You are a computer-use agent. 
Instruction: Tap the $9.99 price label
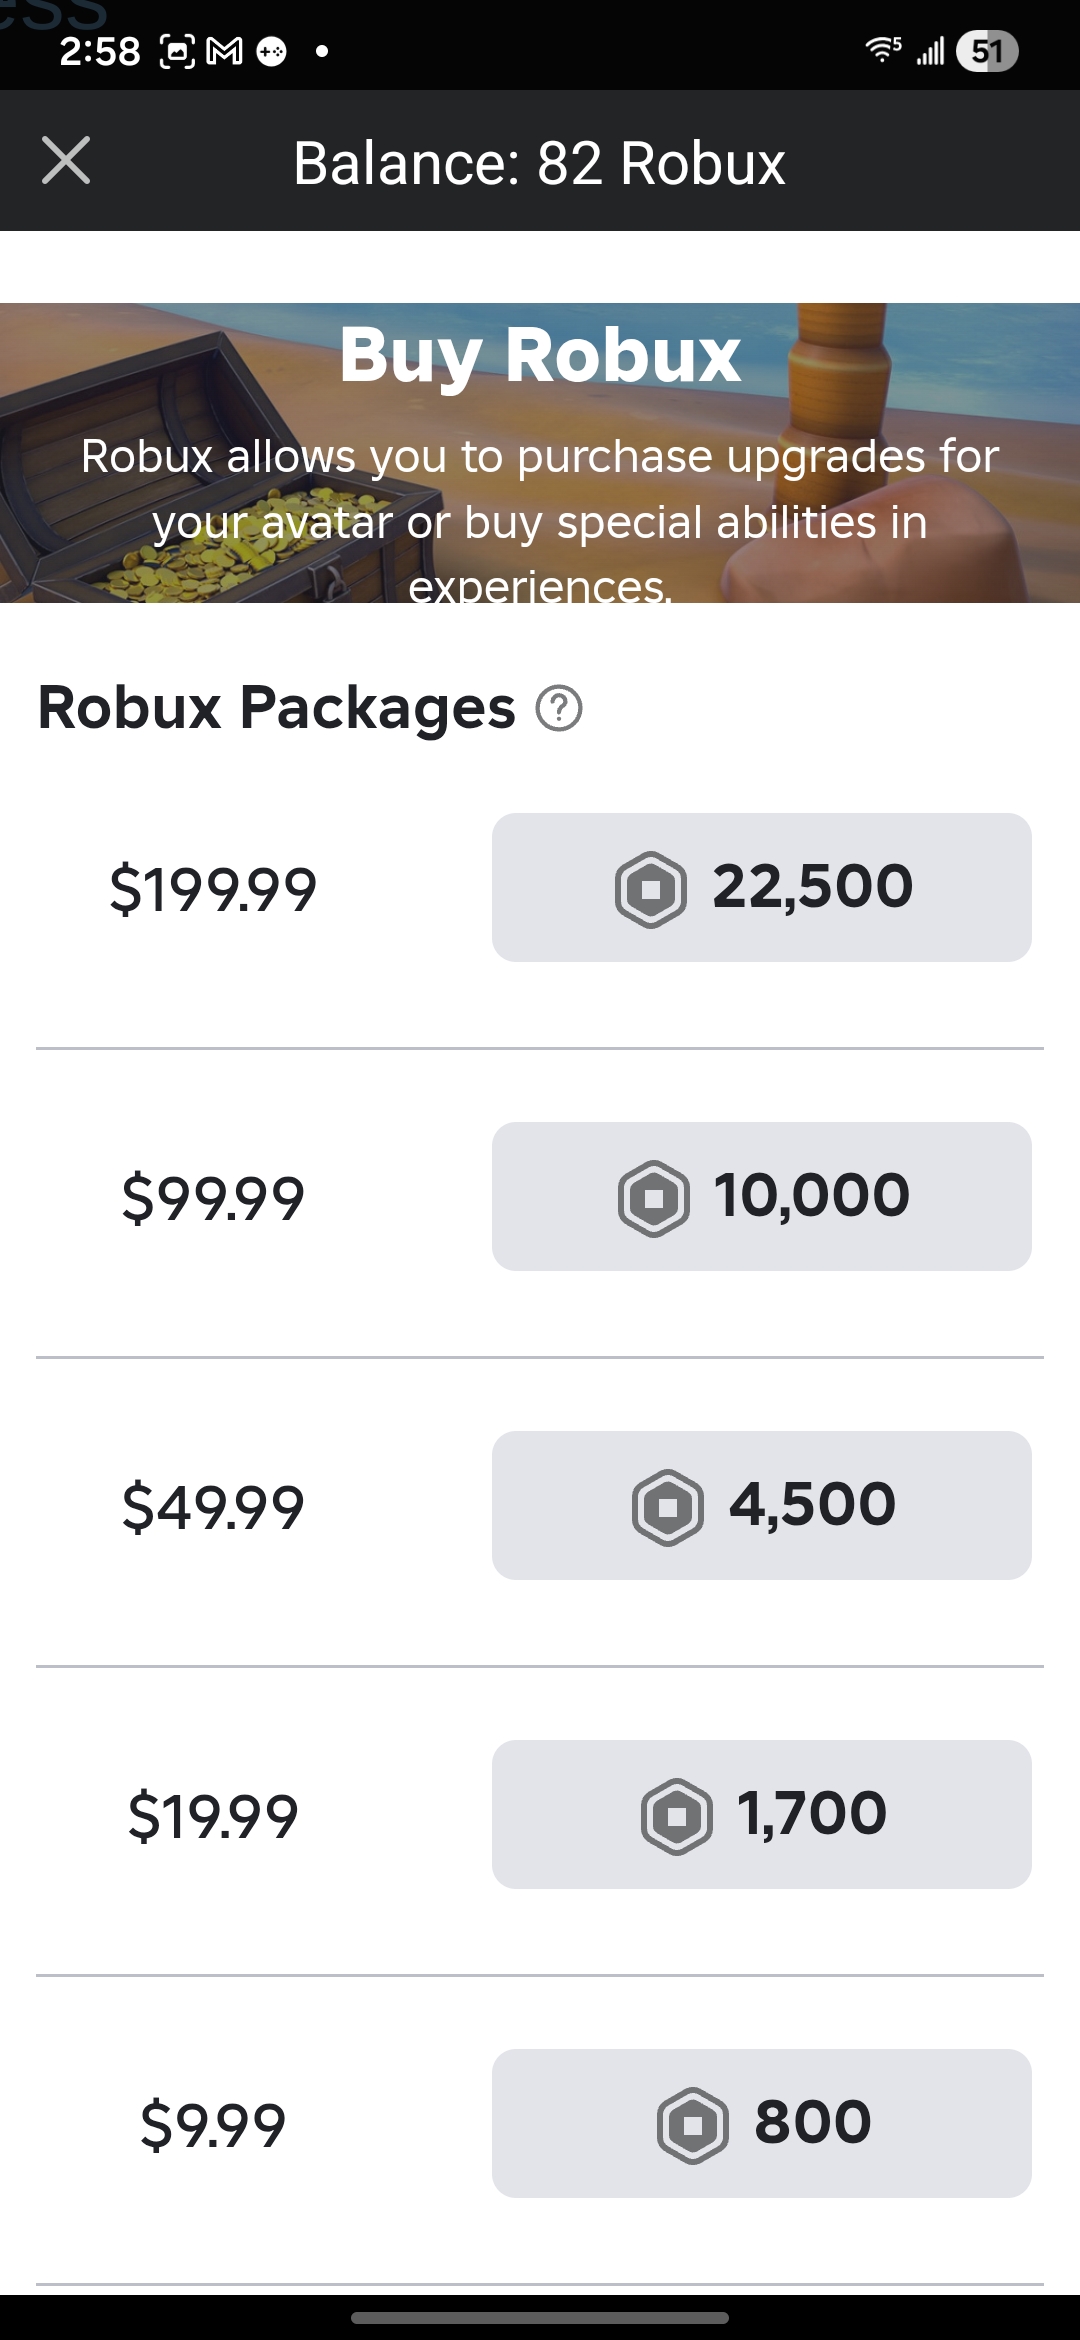click(x=213, y=2126)
